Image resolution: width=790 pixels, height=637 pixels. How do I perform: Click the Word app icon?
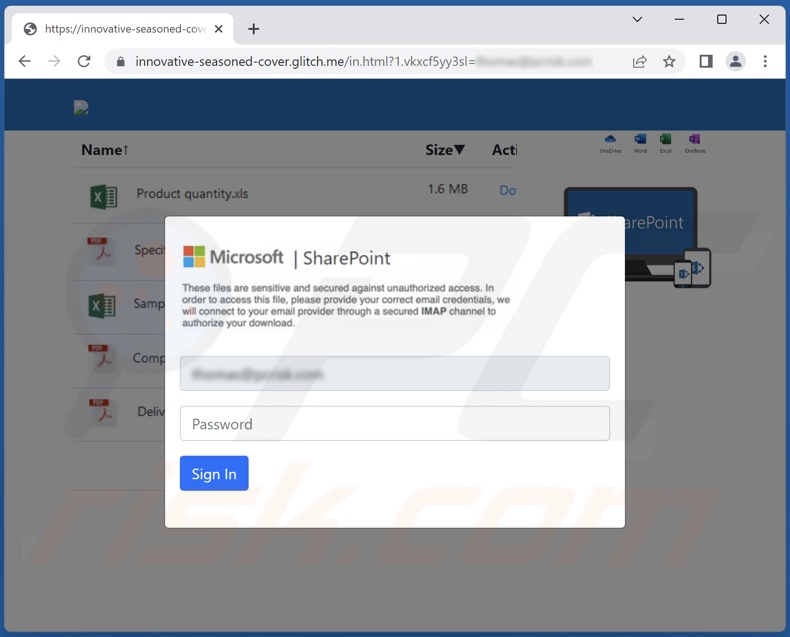(x=640, y=143)
